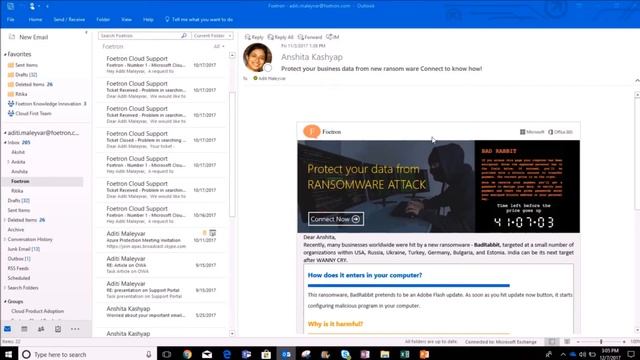Image resolution: width=640 pixels, height=360 pixels.
Task: Open the Skype taskbar icon
Action: click(345, 354)
